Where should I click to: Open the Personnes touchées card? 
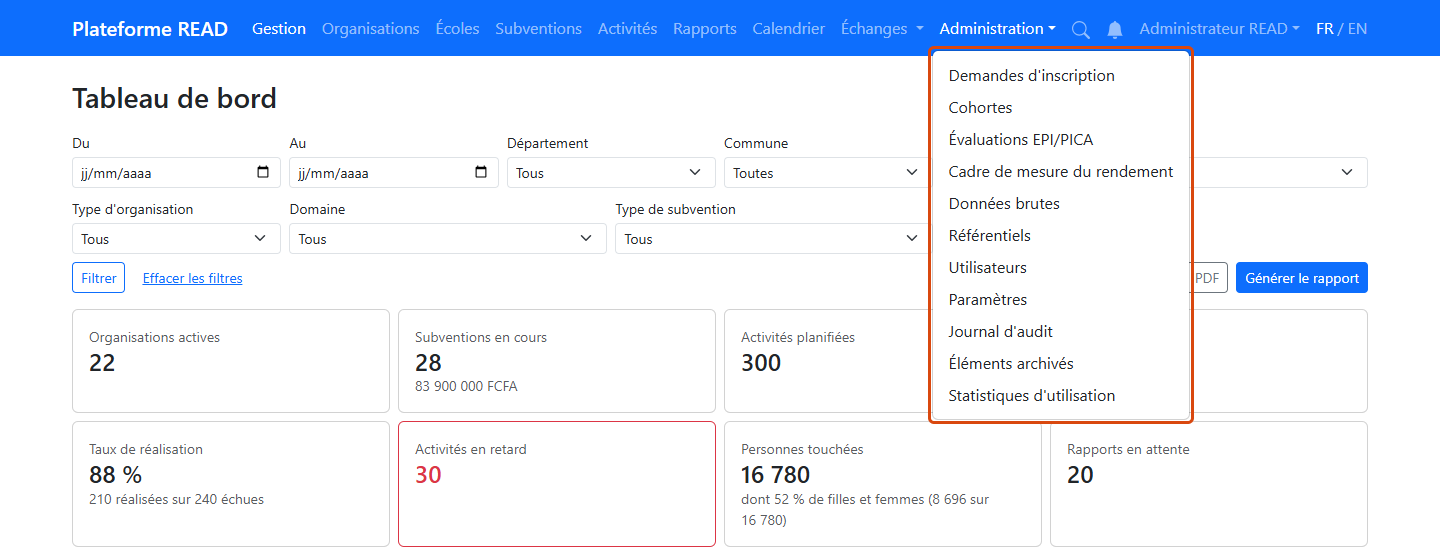[883, 484]
